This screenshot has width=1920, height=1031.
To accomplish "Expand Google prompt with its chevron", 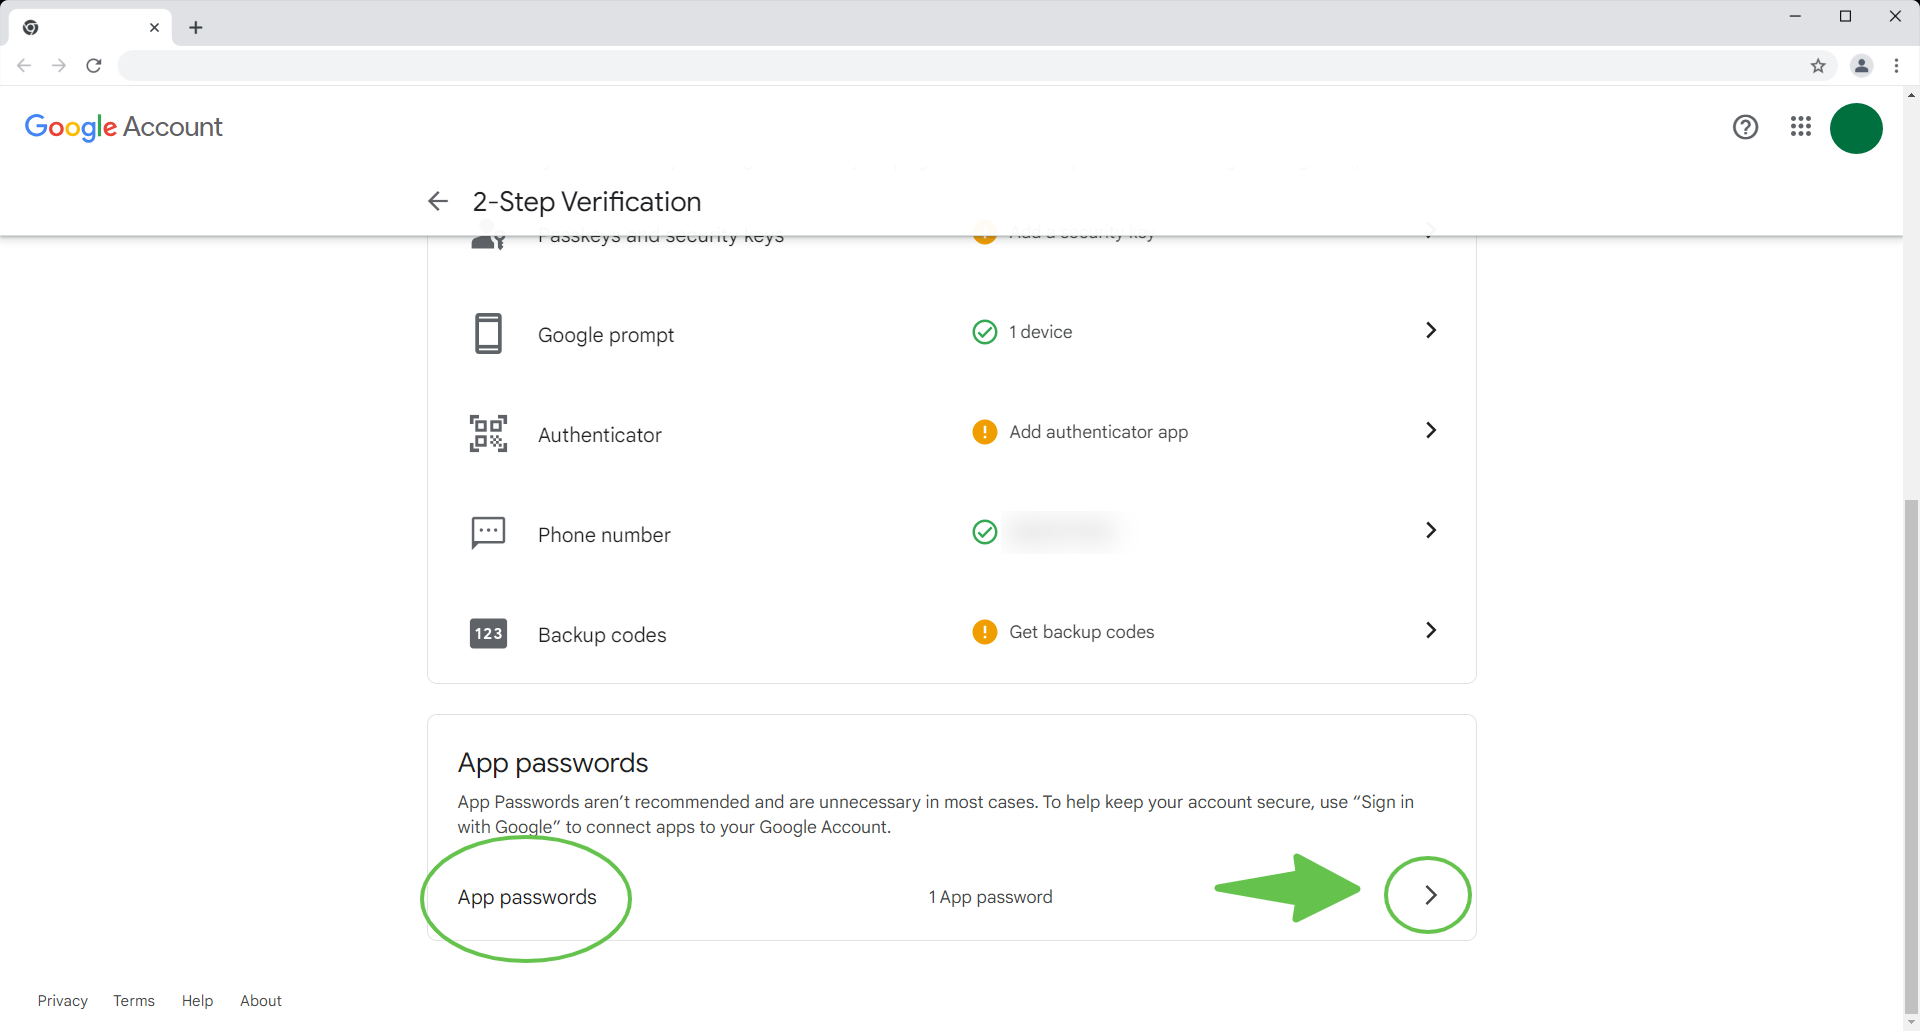I will click(x=1431, y=330).
